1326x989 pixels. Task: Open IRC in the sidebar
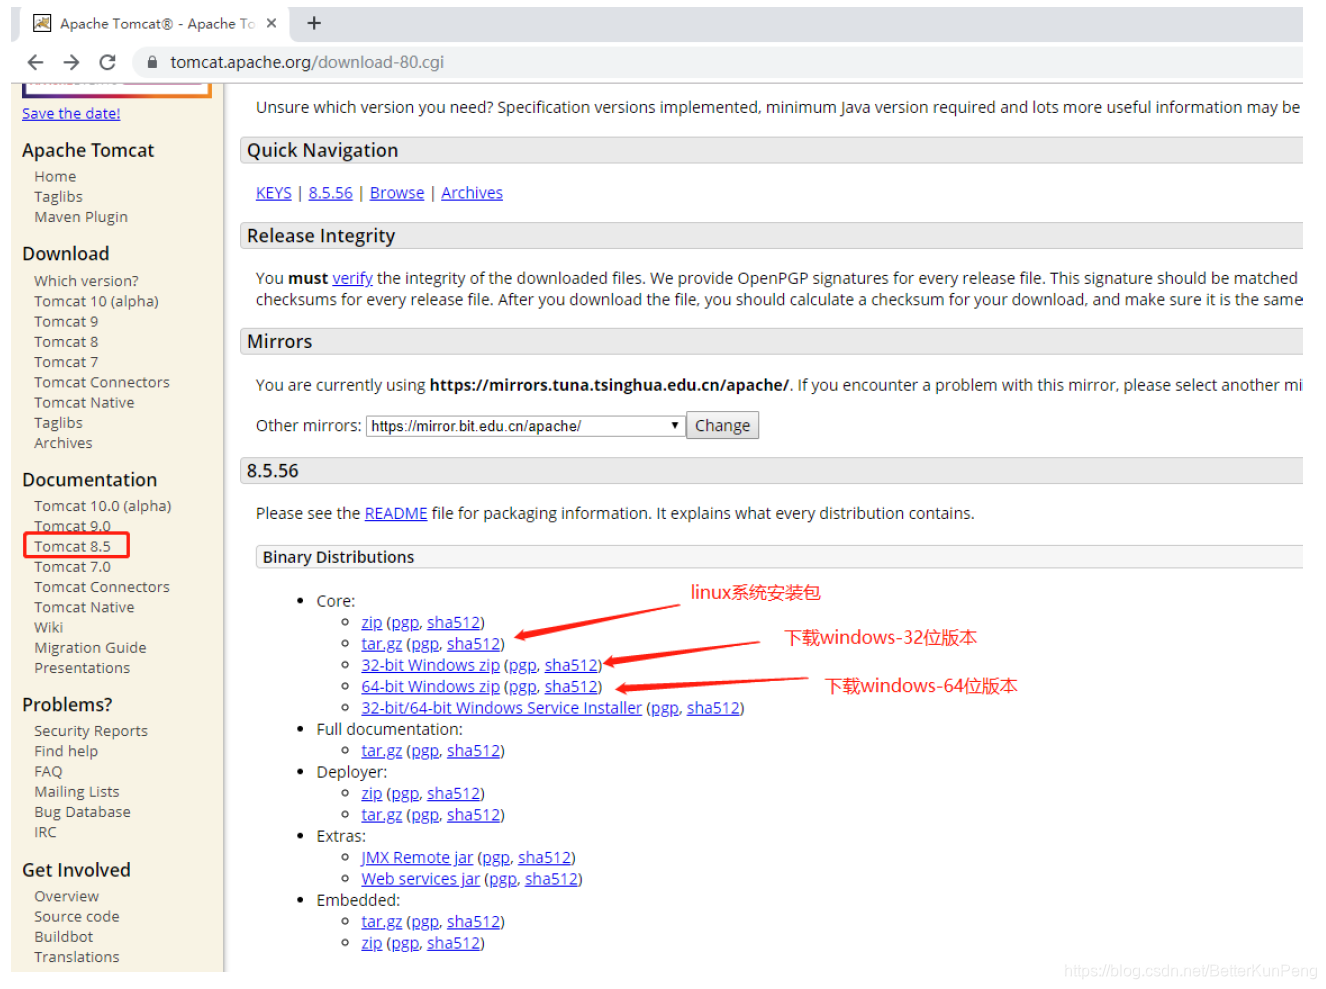point(45,832)
